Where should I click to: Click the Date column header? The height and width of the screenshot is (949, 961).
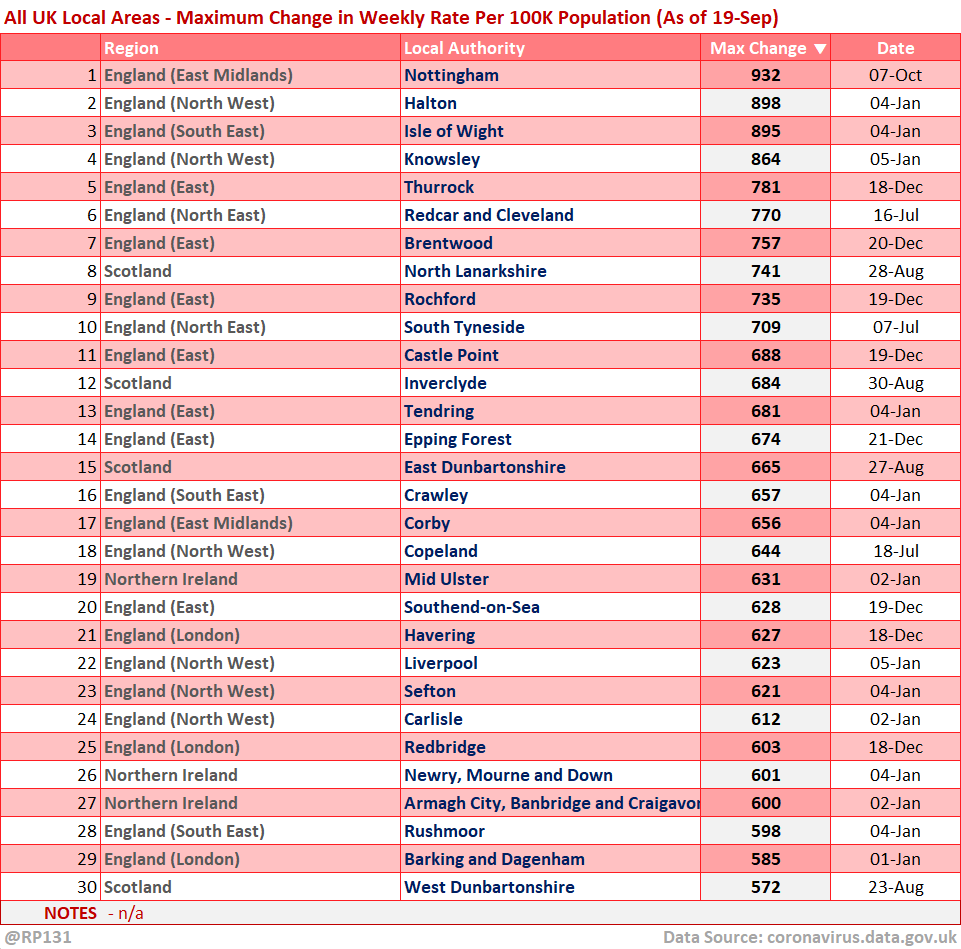895,48
